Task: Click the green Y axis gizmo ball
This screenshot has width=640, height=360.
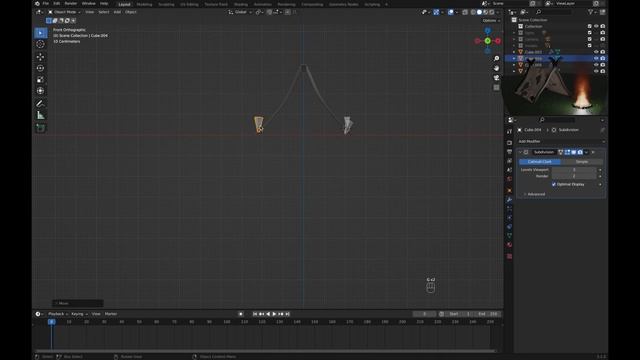Action: click(x=487, y=41)
